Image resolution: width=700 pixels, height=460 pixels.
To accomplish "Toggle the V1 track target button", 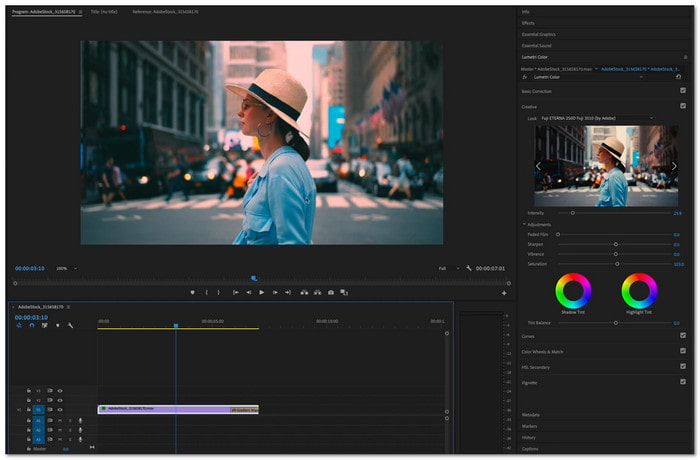I will tap(38, 410).
